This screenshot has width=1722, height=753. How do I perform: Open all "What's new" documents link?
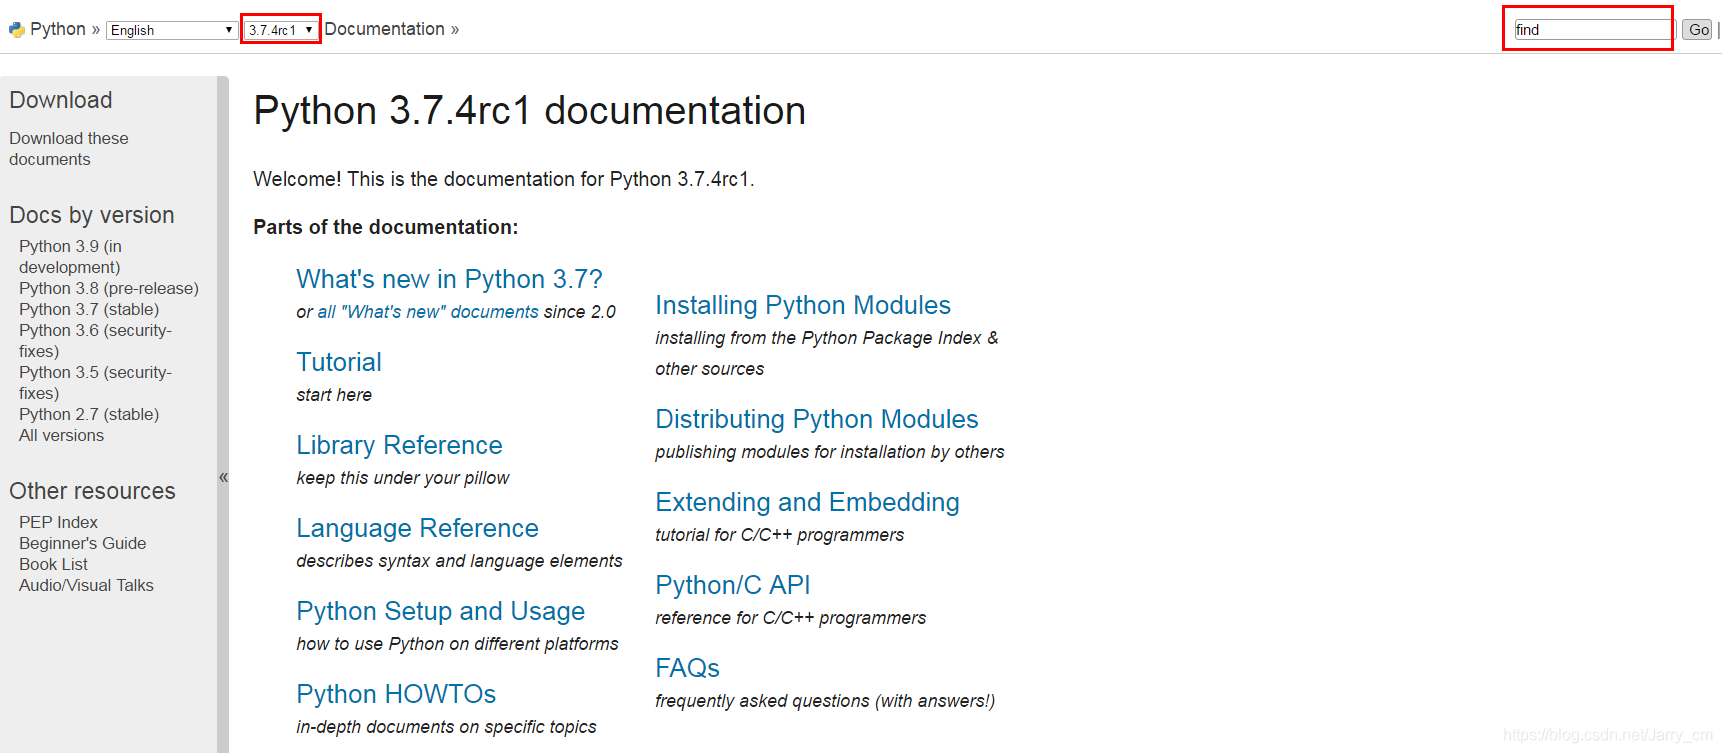click(428, 312)
